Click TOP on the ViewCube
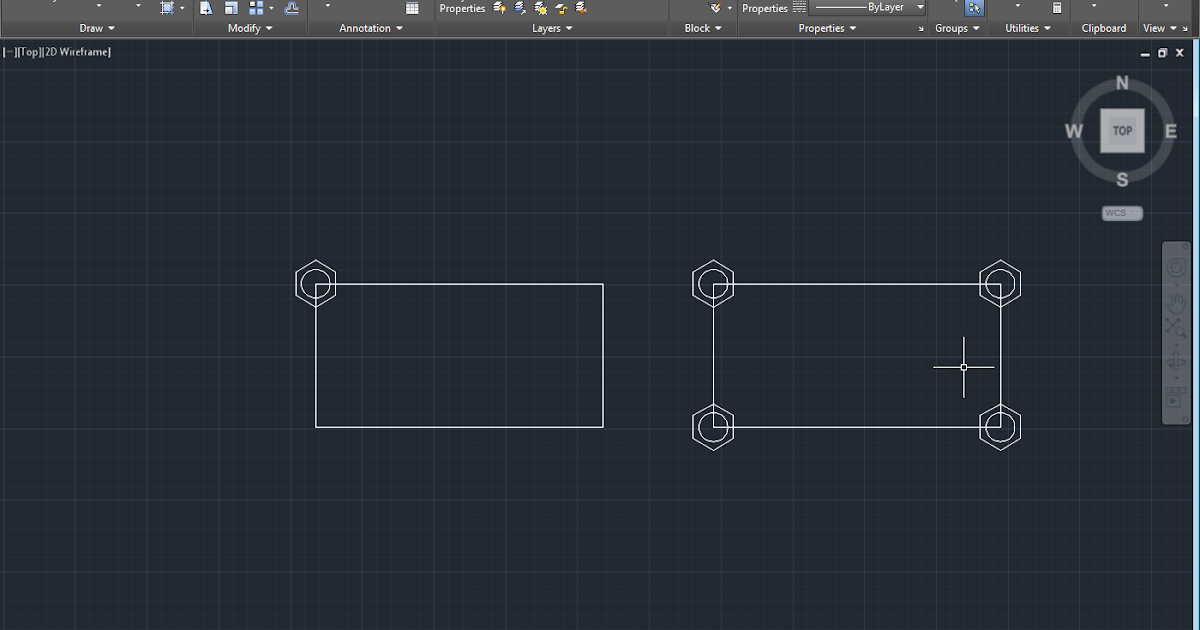The height and width of the screenshot is (630, 1200). pyautogui.click(x=1122, y=130)
